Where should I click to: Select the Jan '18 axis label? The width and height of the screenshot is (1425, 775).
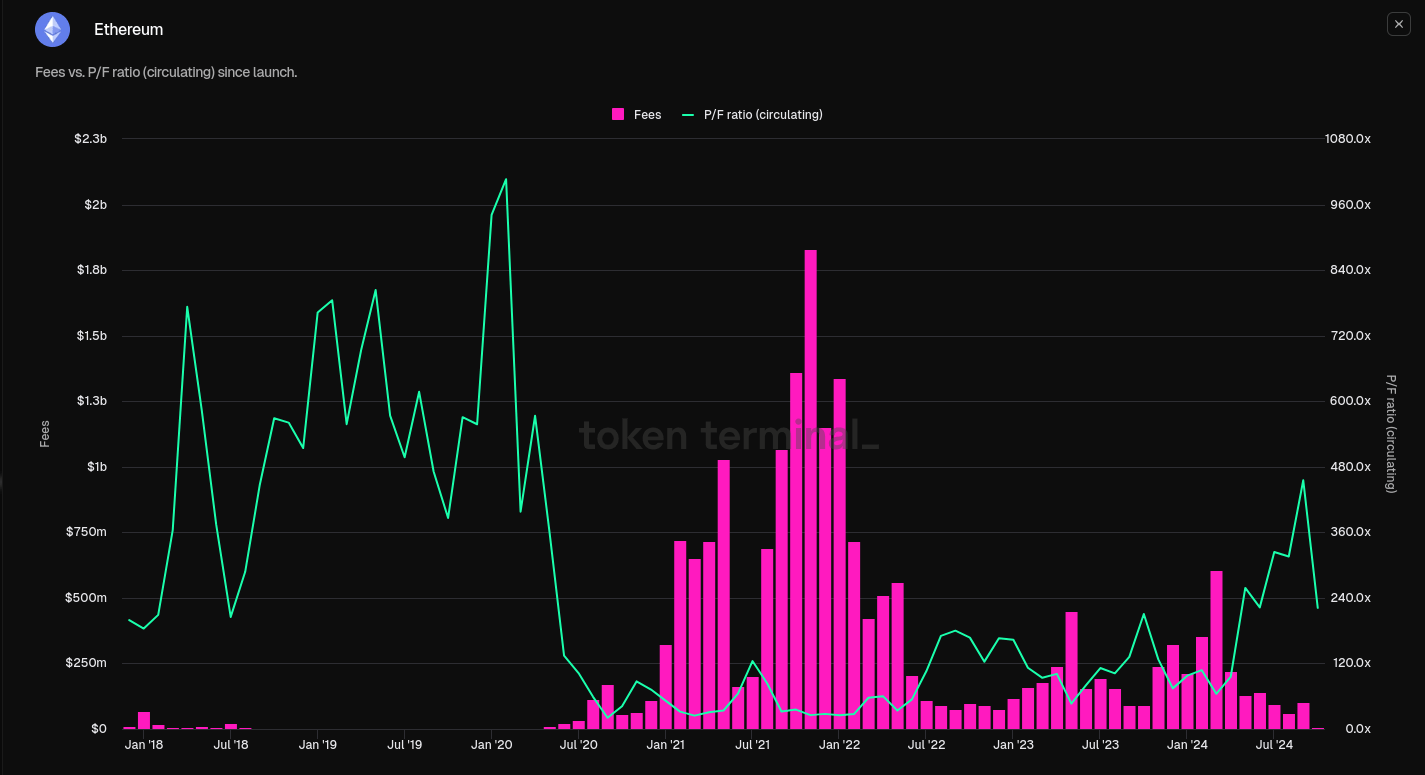[146, 744]
